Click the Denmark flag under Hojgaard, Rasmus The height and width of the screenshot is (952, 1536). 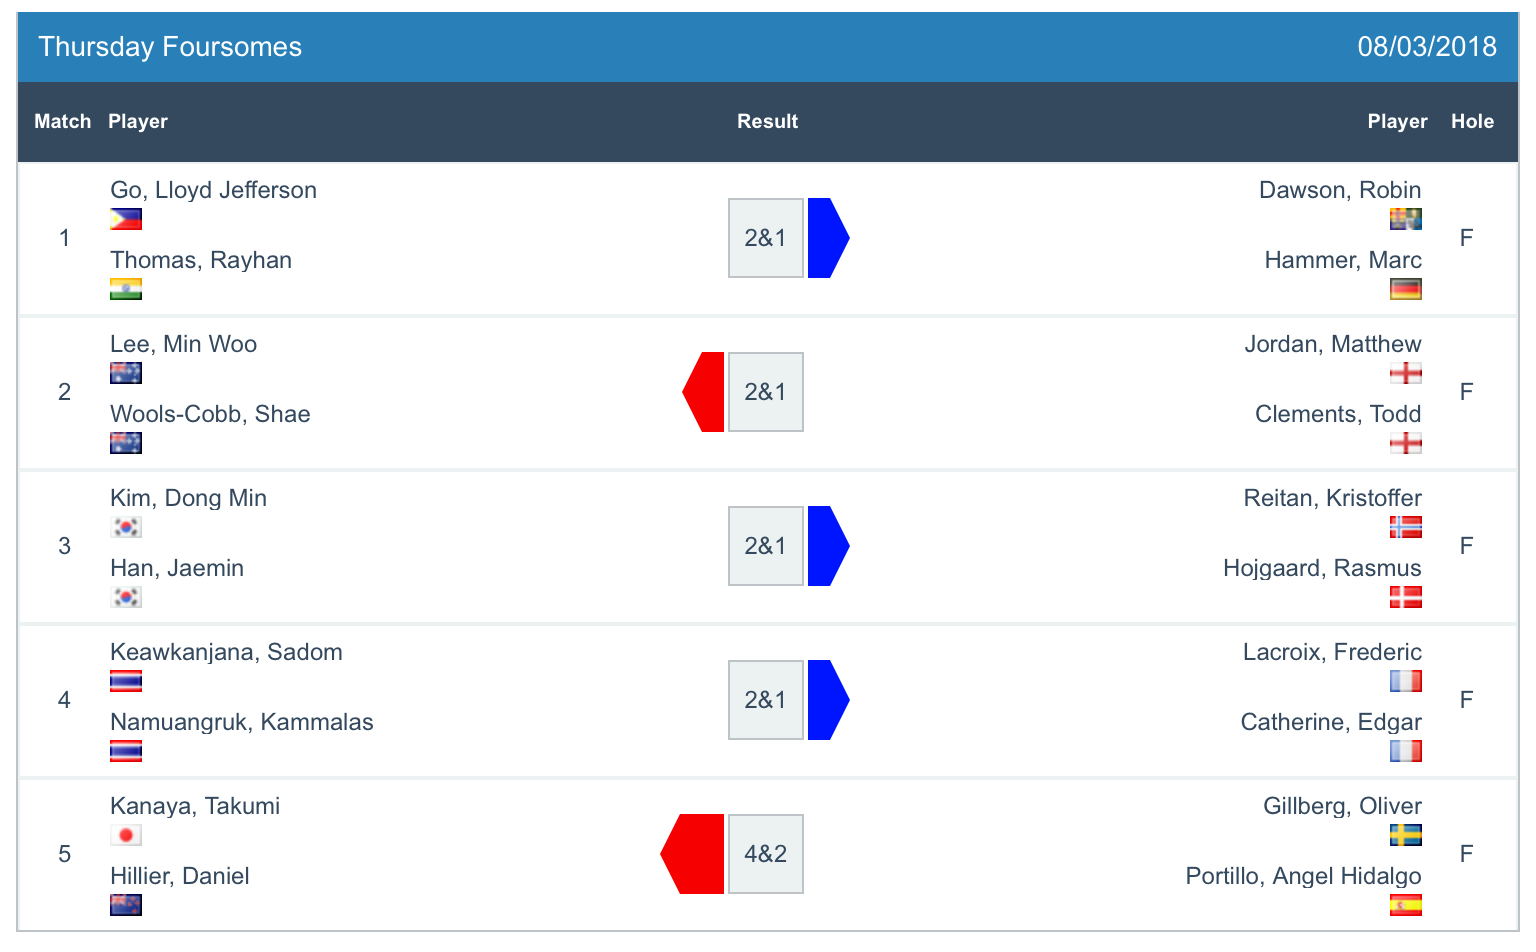point(1406,597)
